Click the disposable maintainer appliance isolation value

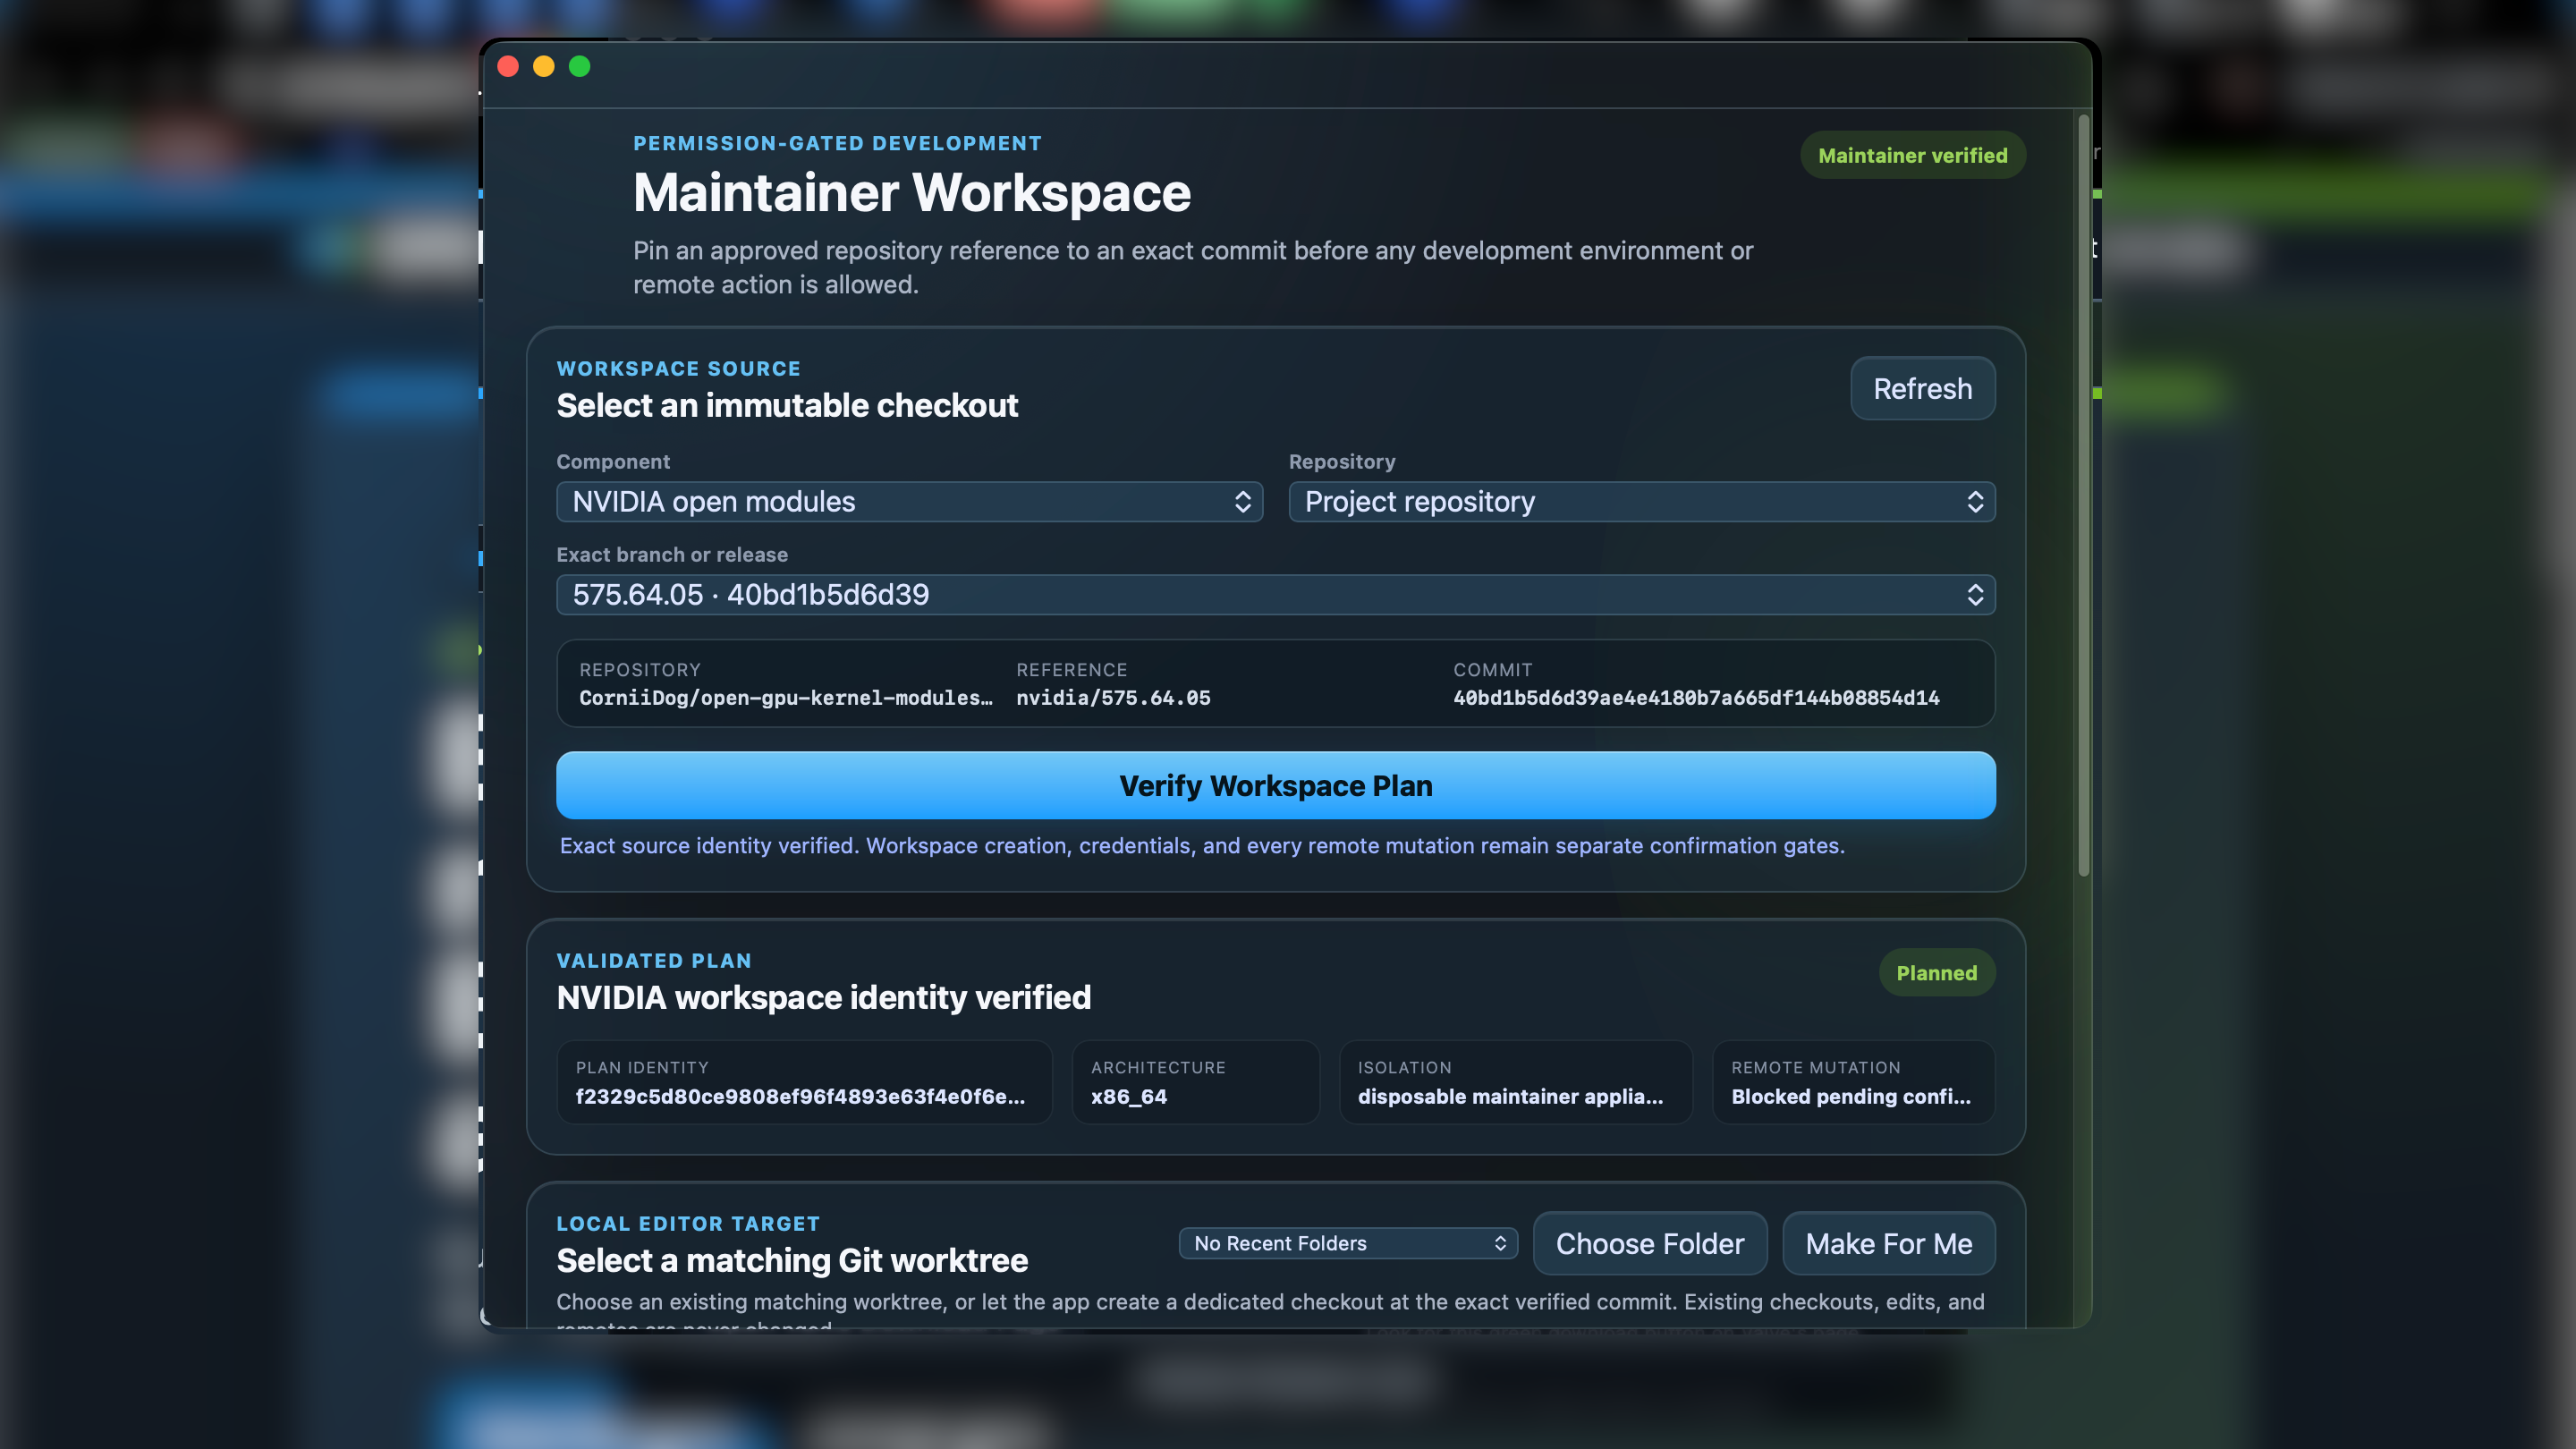pos(1510,1097)
